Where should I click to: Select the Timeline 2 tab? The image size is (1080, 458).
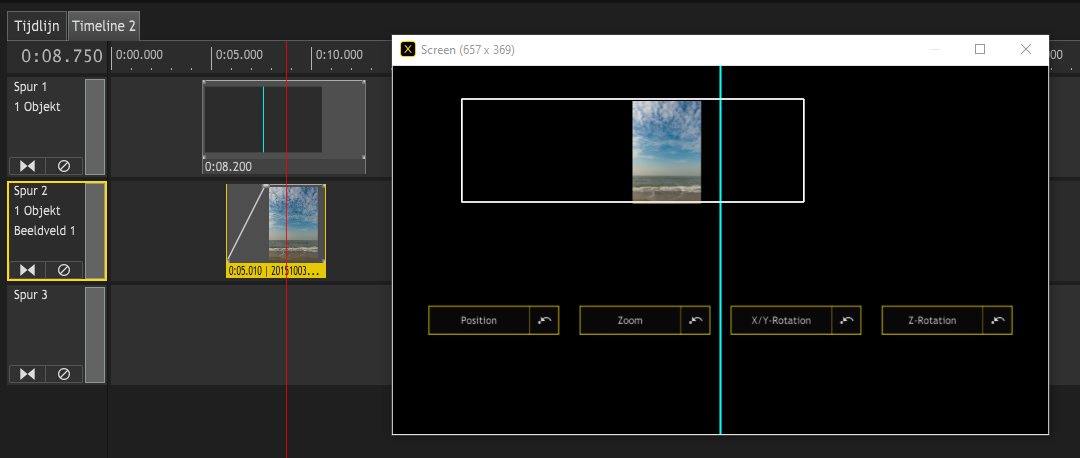[x=104, y=26]
